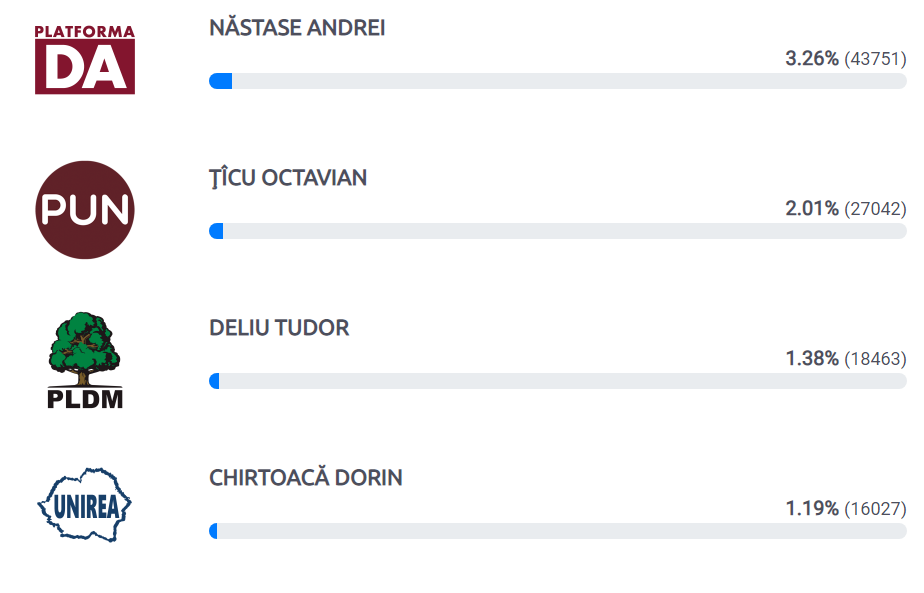This screenshot has width=924, height=593.
Task: Select candidate name ŢÎCU OCTAVIAN
Action: coord(288,178)
